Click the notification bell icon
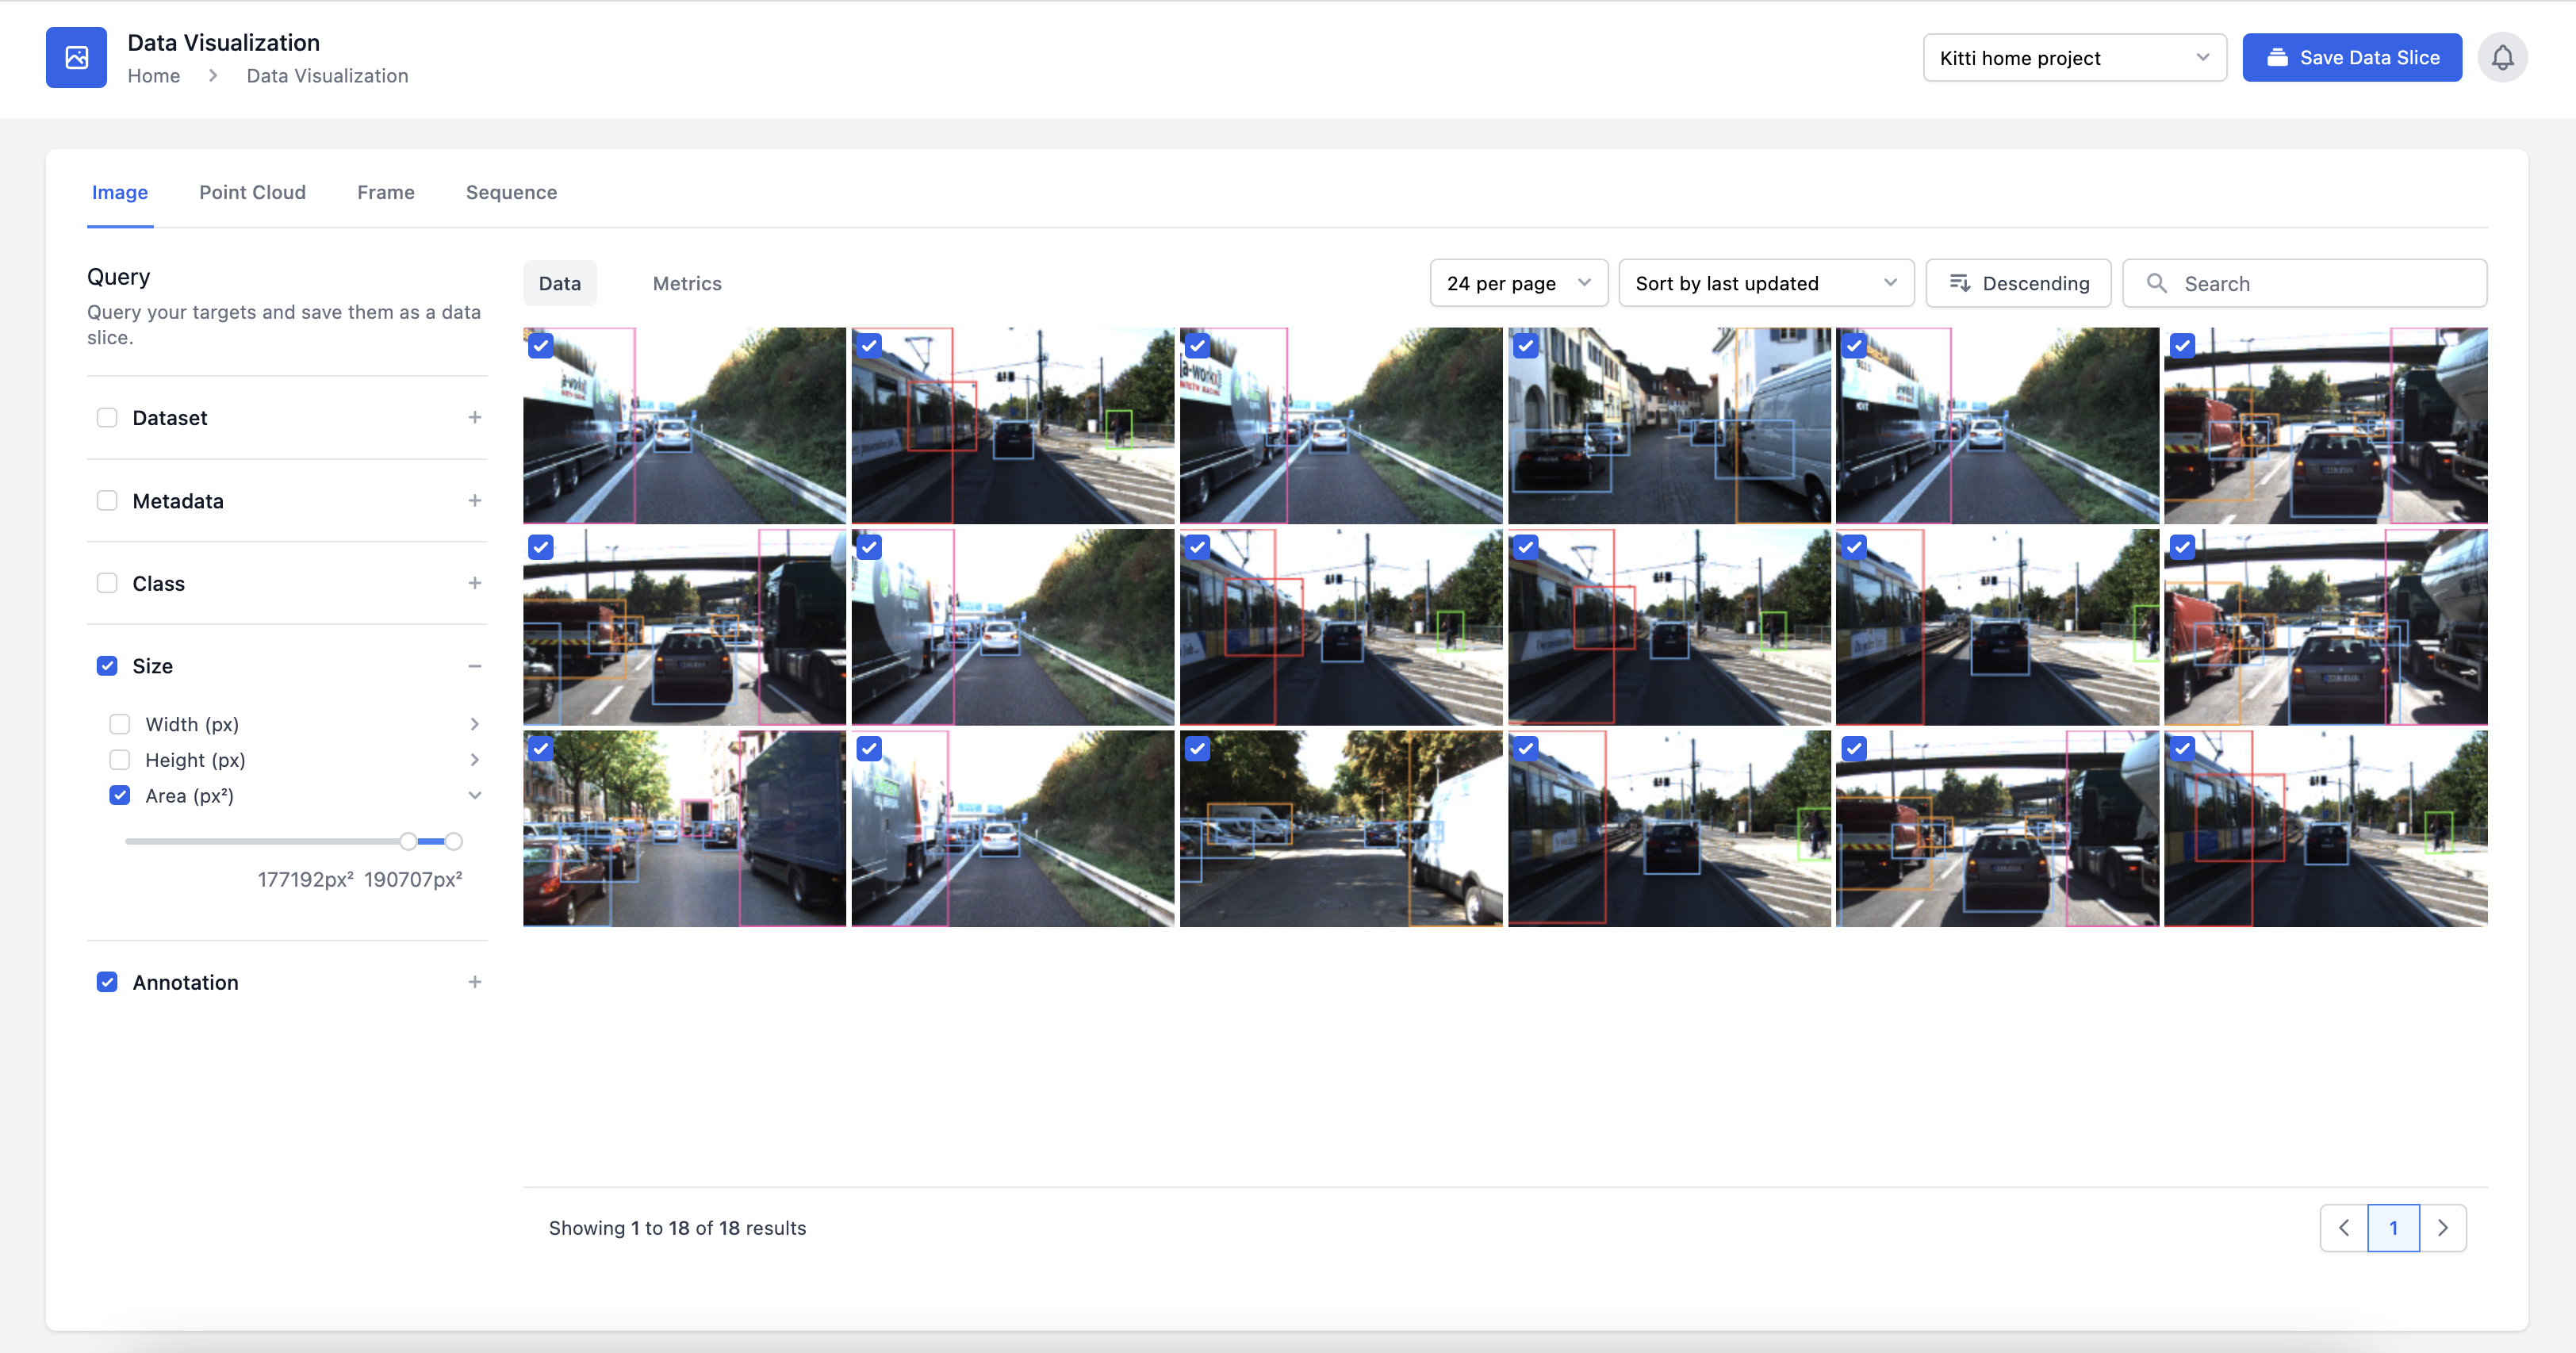Screen dimensions: 2576x1353 click(2501, 58)
